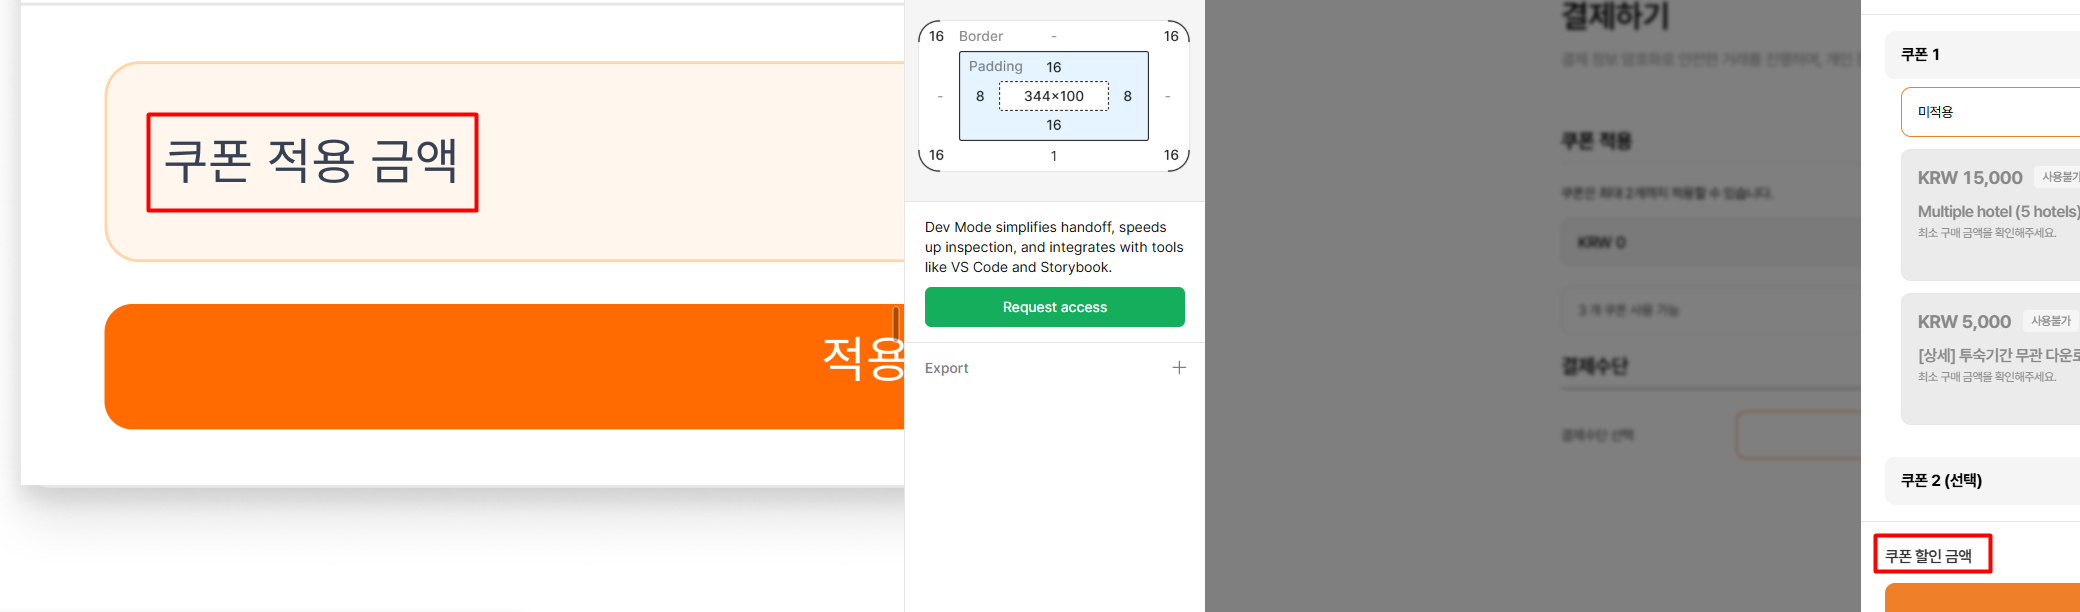Click the orange 적용 button in the design canvas
This screenshot has width=2080, height=612.
pyautogui.click(x=504, y=367)
